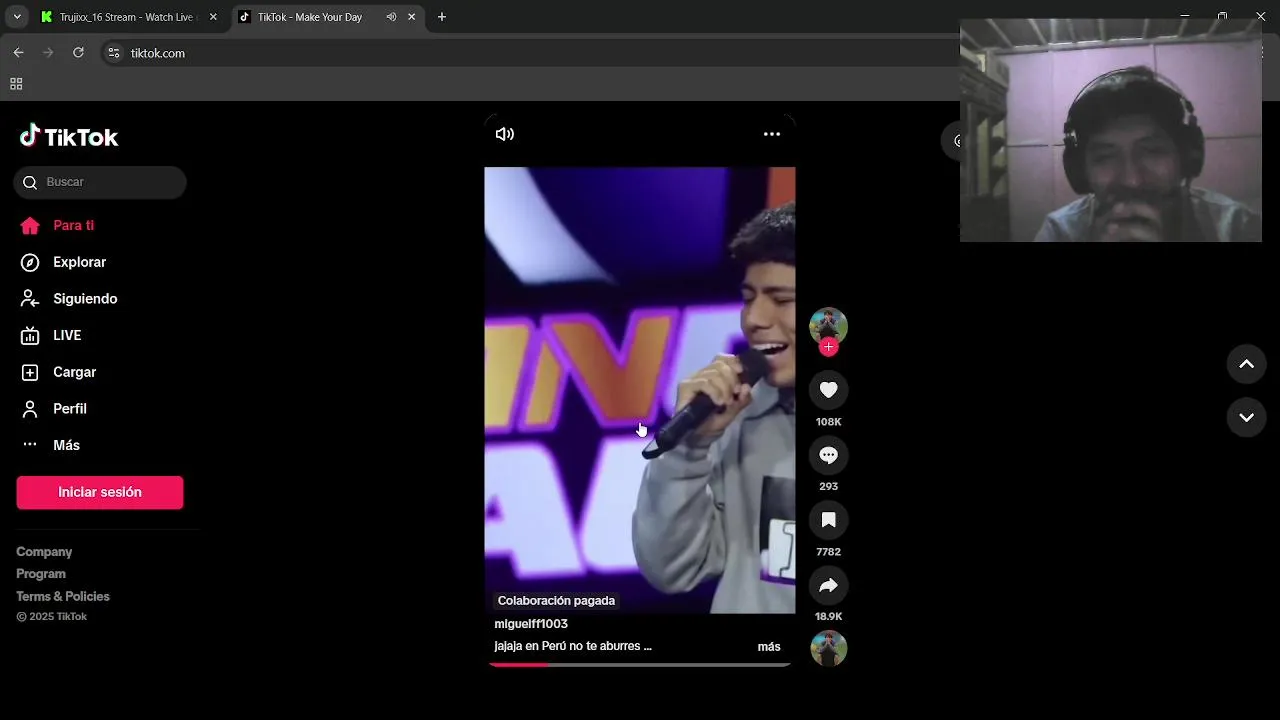Go to the previous video with up chevron
This screenshot has width=1280, height=720.
1246,364
